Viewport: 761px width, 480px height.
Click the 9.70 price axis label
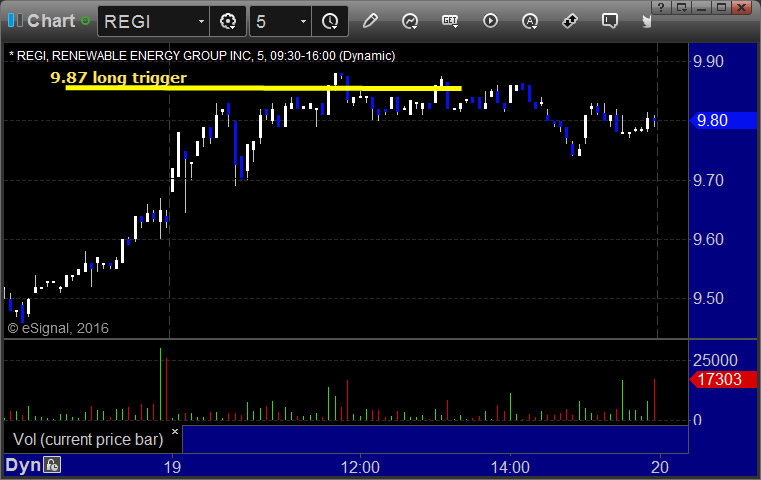[x=708, y=181]
